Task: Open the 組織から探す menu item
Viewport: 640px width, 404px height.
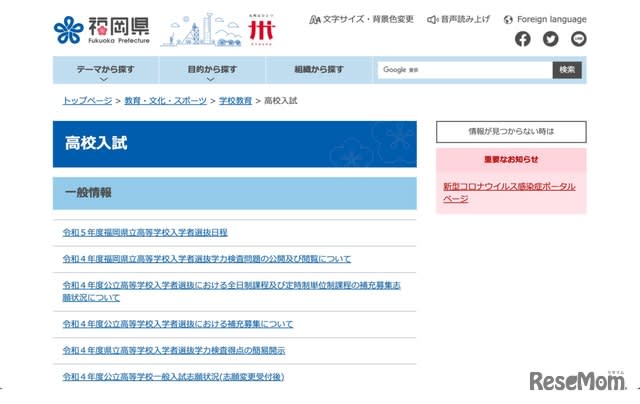Action: coord(319,70)
